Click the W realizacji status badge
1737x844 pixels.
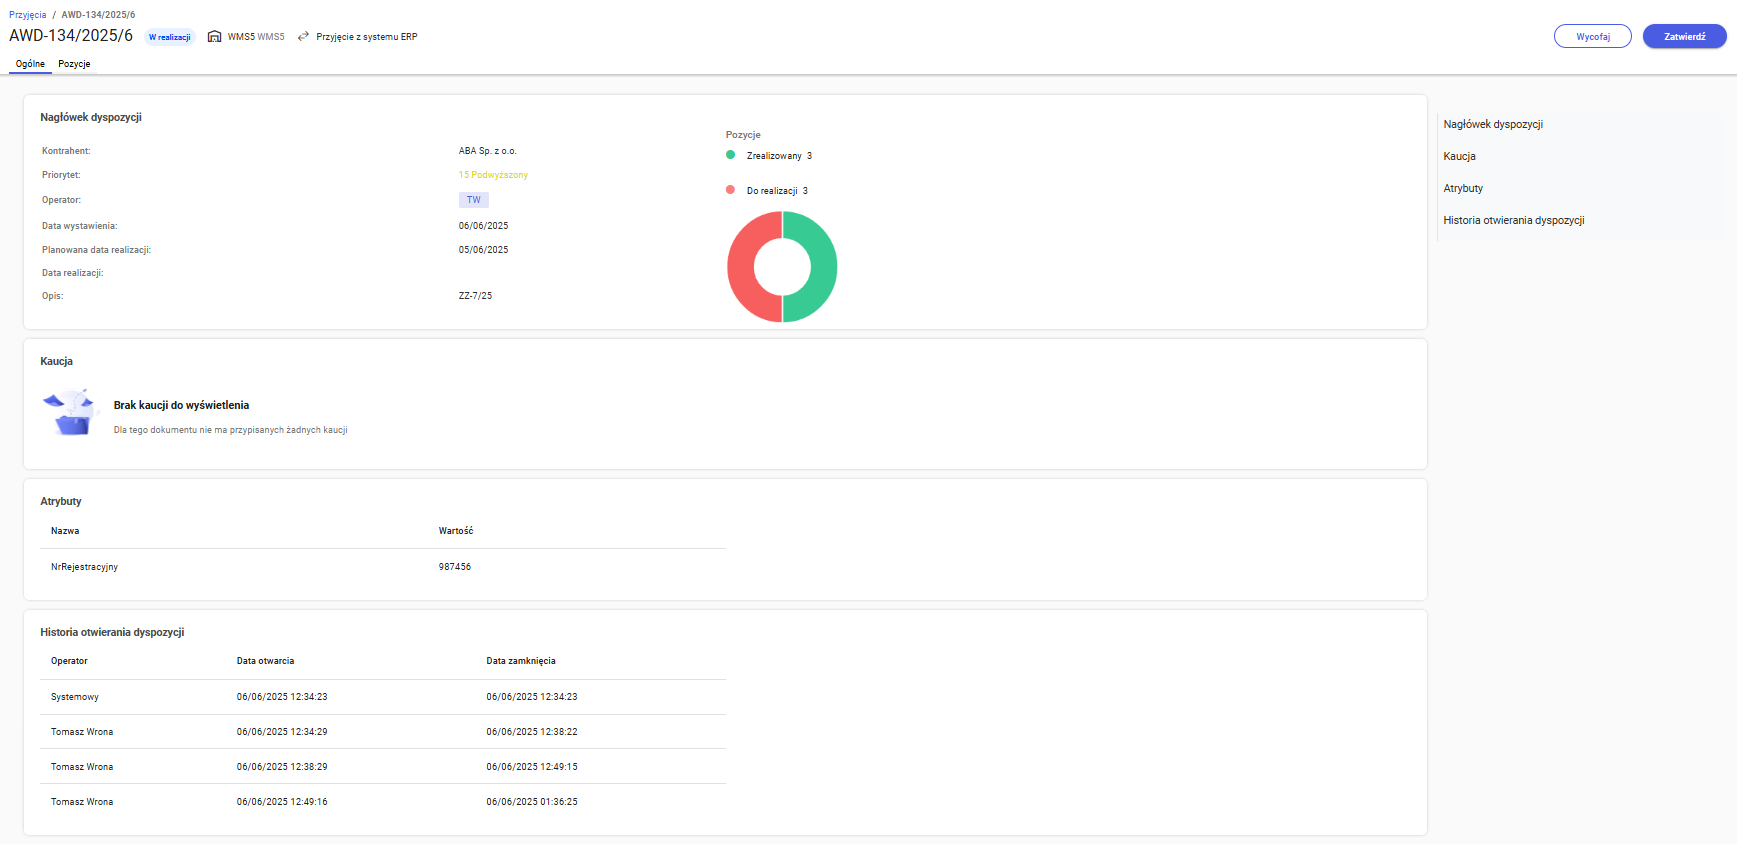click(170, 37)
